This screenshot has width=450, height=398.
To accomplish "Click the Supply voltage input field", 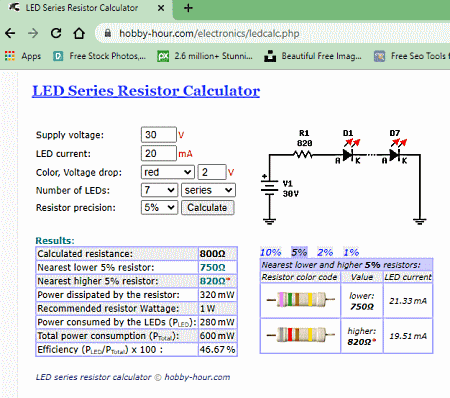I will pyautogui.click(x=159, y=135).
